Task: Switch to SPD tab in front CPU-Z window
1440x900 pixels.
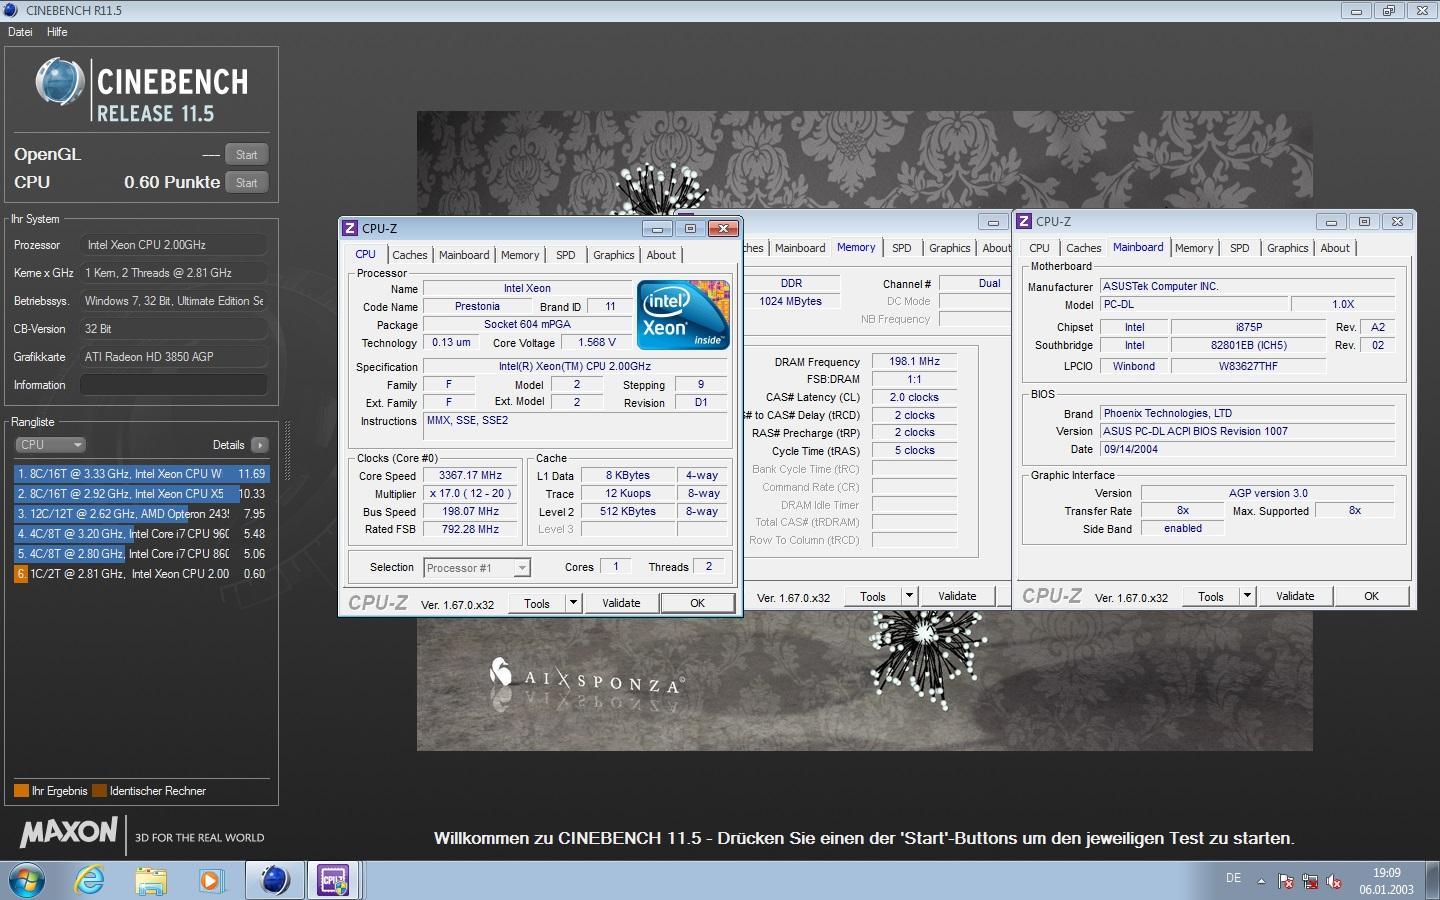Action: coord(566,255)
